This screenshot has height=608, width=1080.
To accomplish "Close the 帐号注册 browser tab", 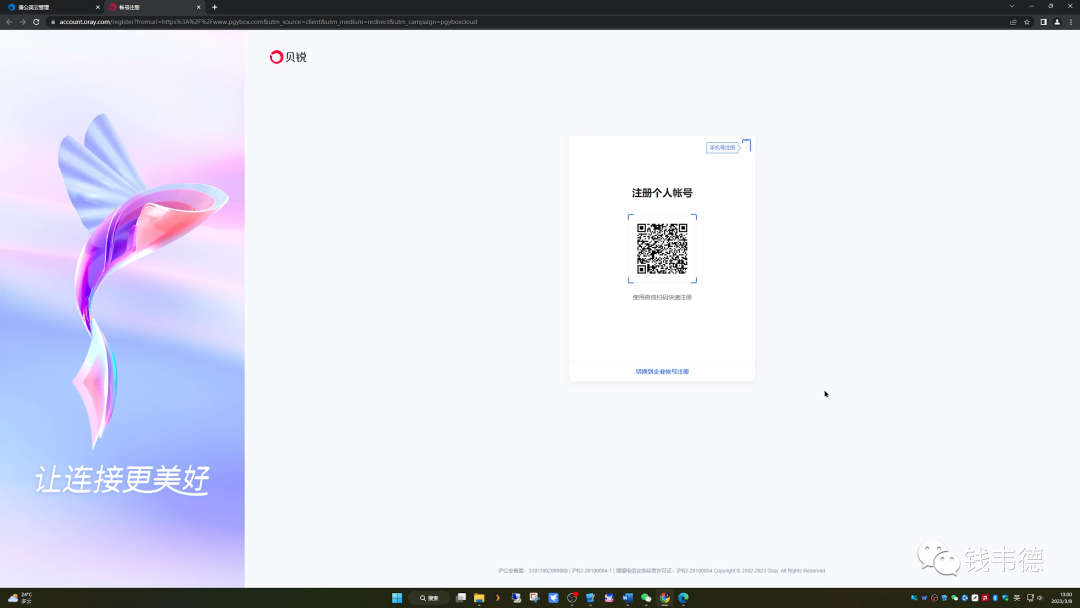I will (x=198, y=7).
